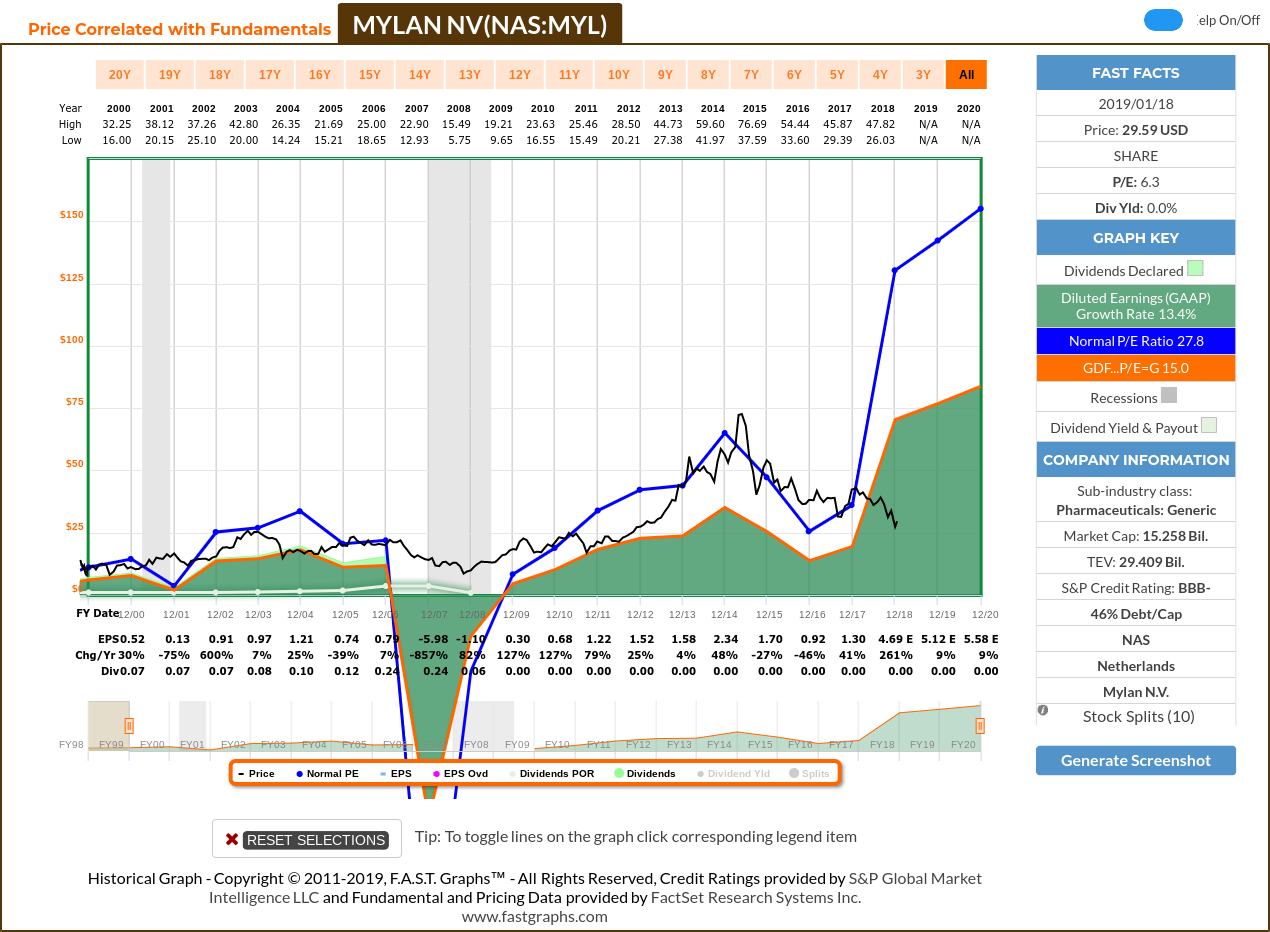Image resolution: width=1270 pixels, height=932 pixels.
Task: Switch the Help On/Off toggle
Action: [x=1163, y=19]
